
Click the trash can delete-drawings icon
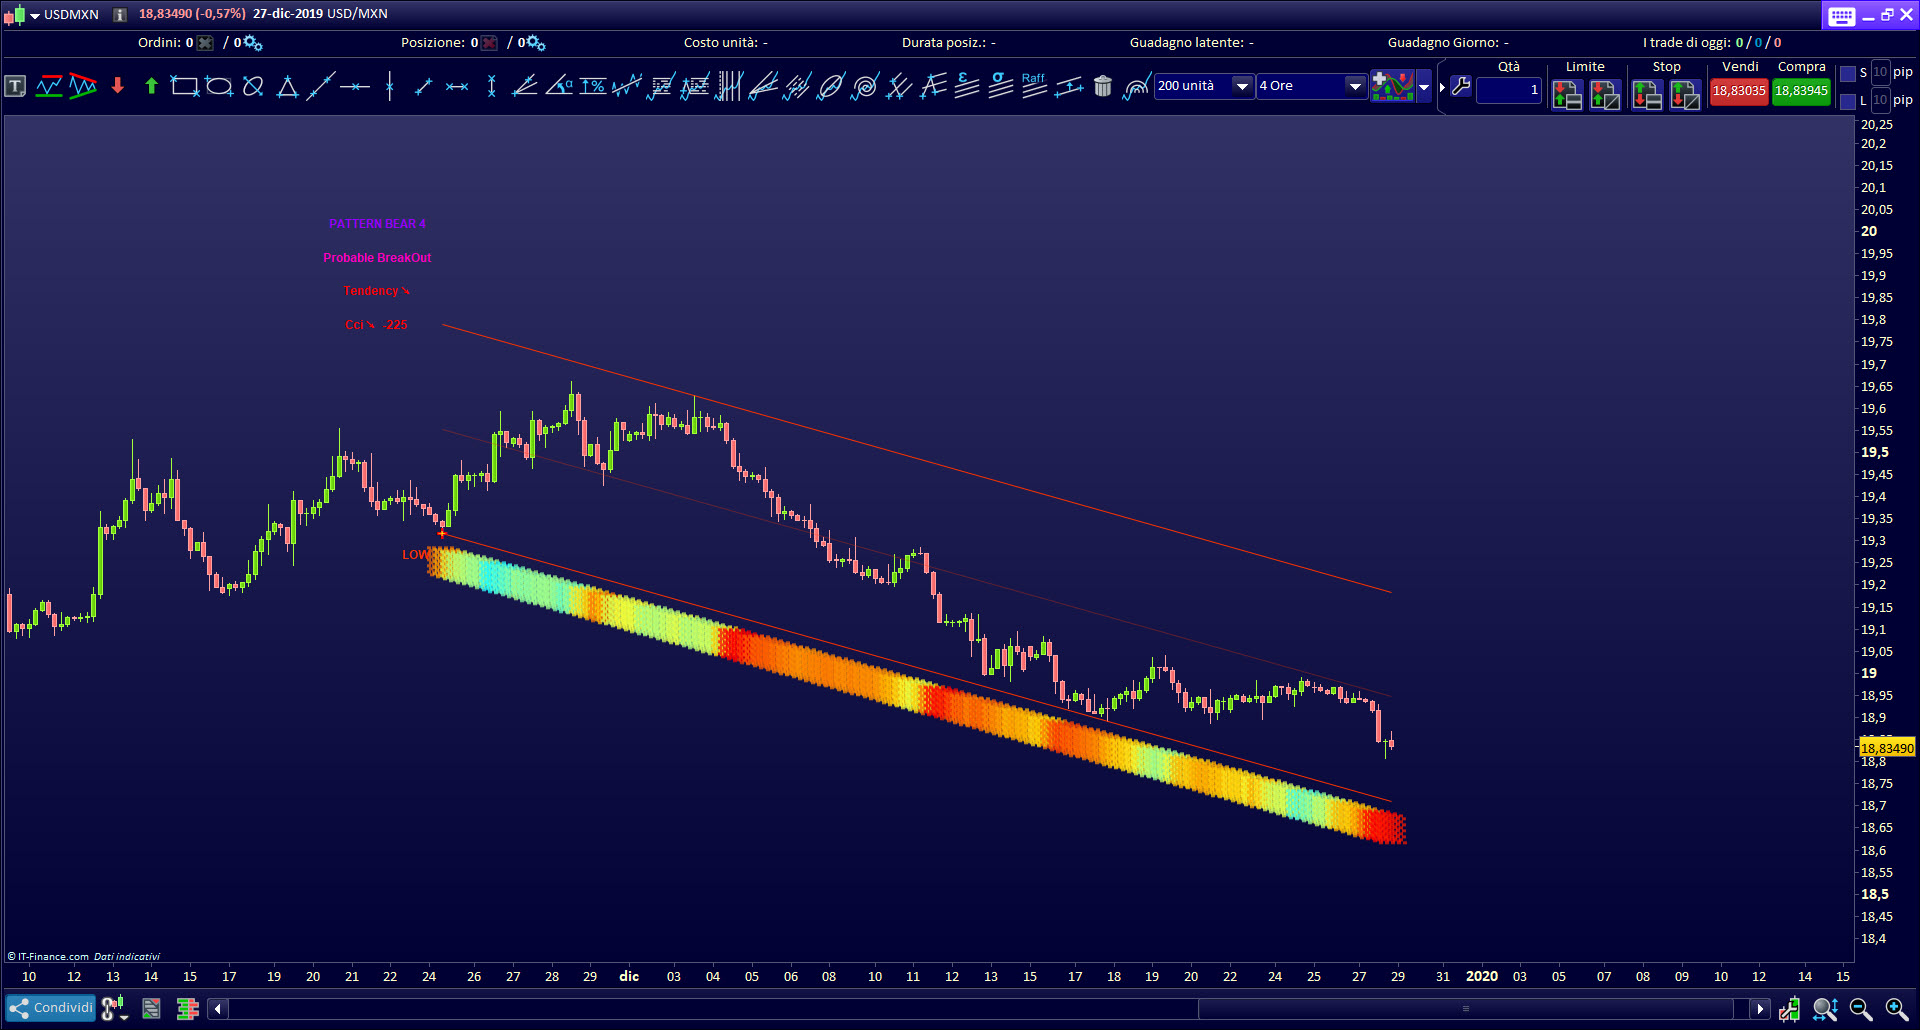tap(1102, 87)
